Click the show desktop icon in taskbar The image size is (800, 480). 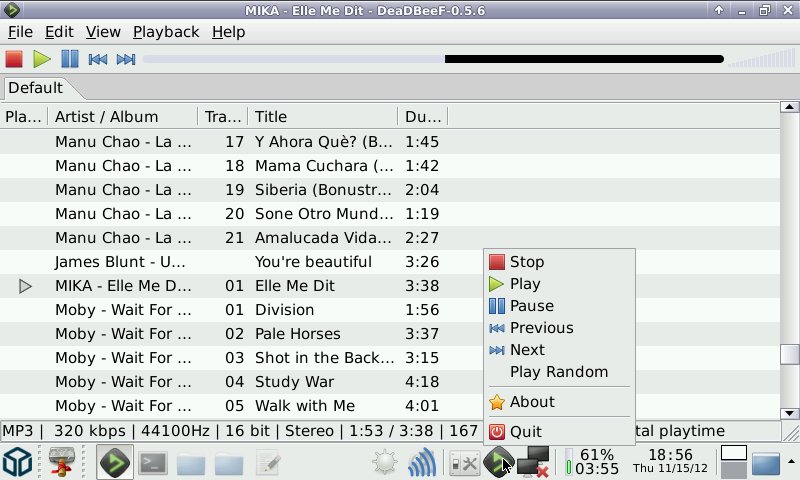tap(766, 463)
